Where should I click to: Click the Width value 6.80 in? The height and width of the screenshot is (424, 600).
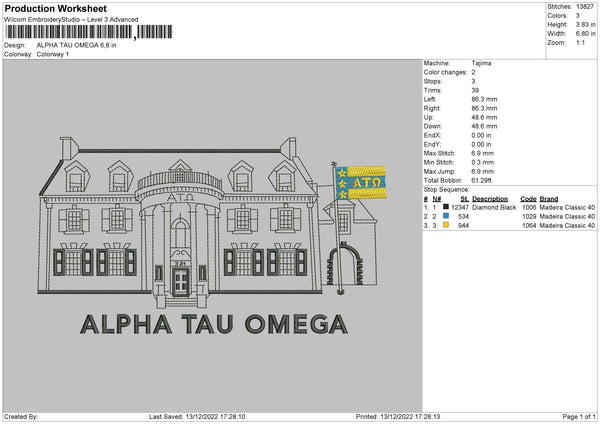[x=585, y=34]
